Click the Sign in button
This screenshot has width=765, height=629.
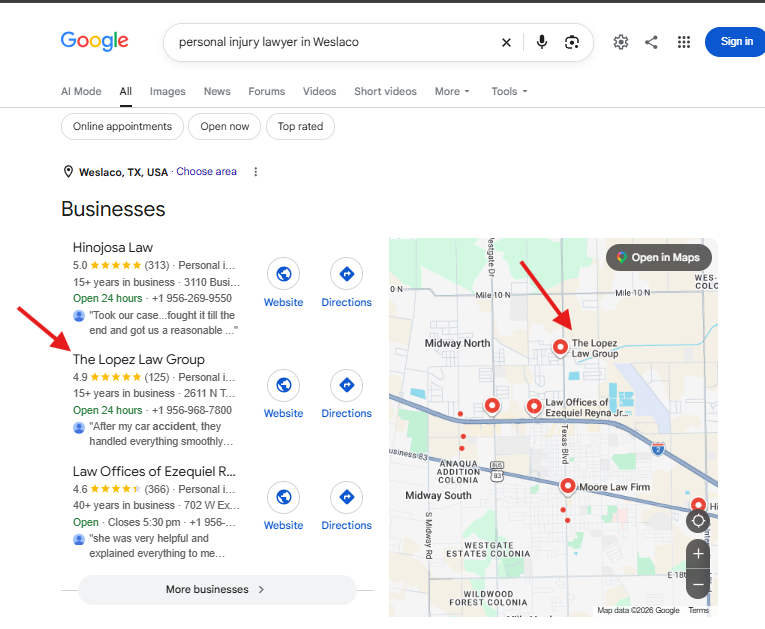click(x=736, y=42)
